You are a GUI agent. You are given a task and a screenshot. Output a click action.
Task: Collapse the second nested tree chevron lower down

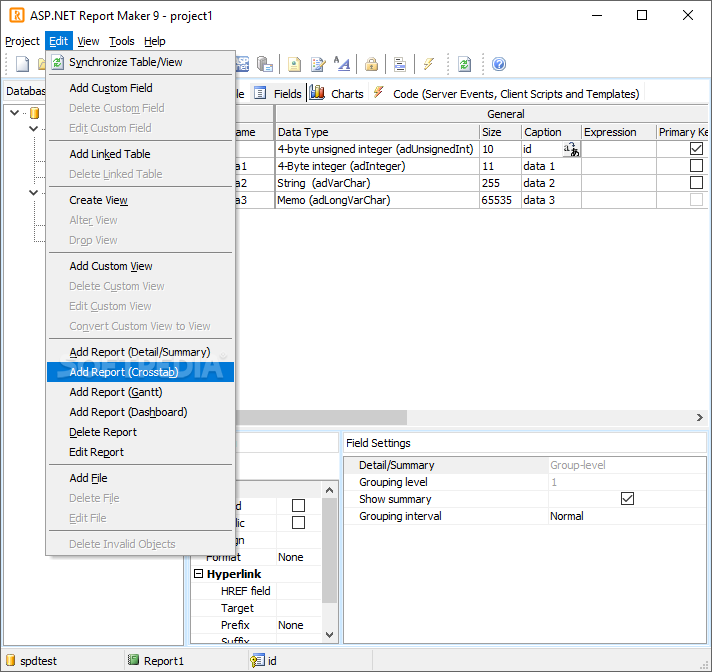[33, 193]
